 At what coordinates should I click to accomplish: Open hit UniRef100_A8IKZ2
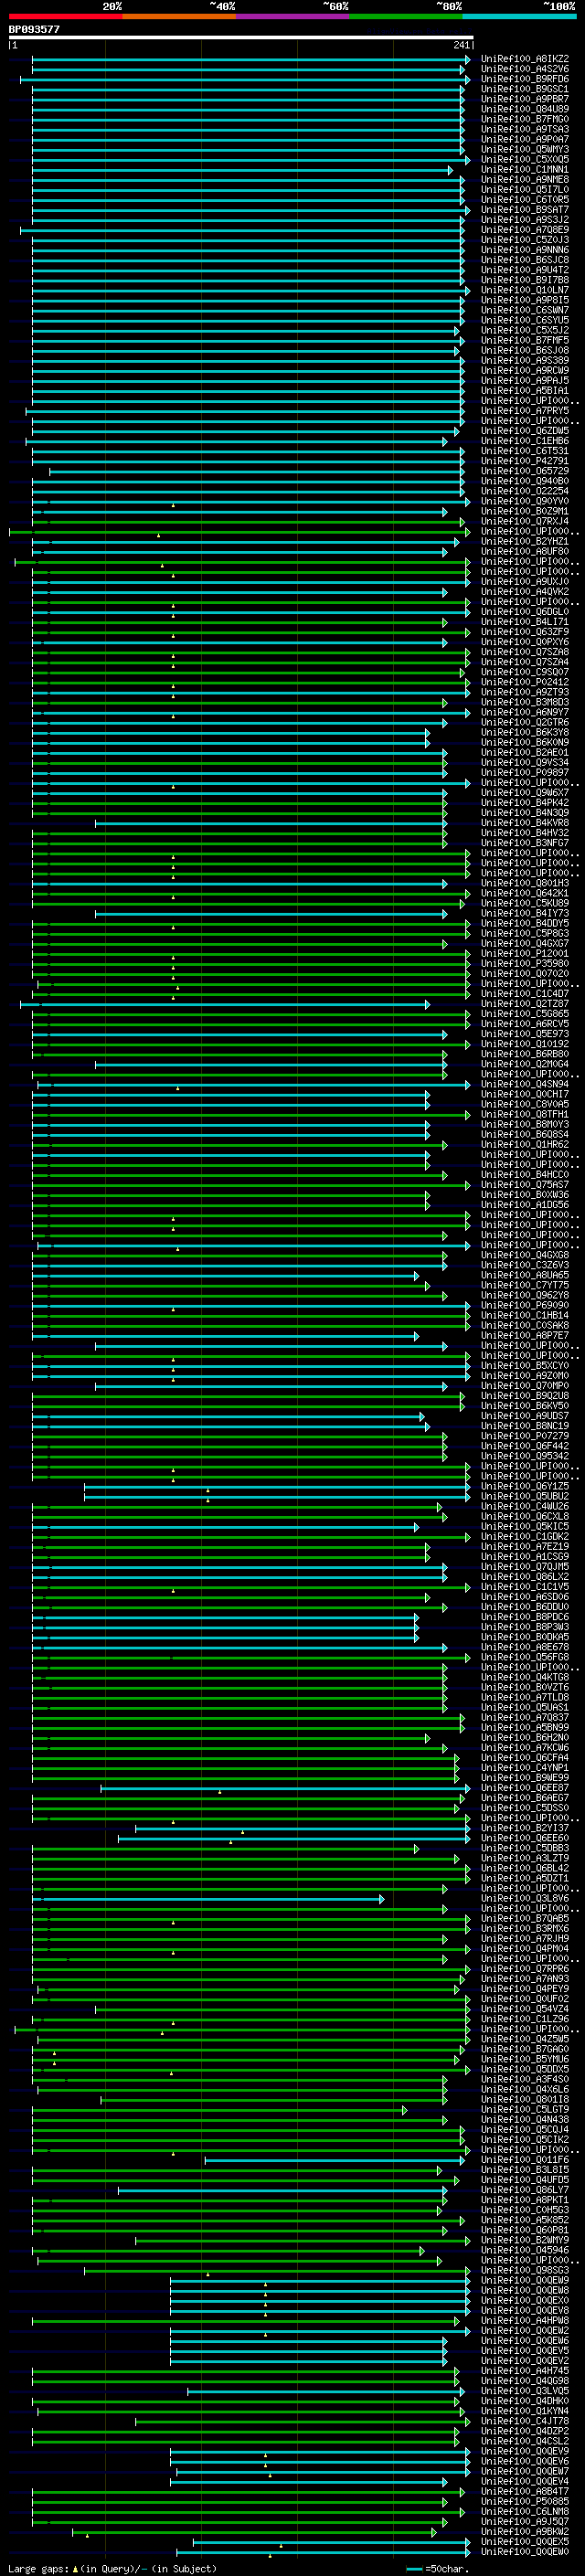coord(525,59)
